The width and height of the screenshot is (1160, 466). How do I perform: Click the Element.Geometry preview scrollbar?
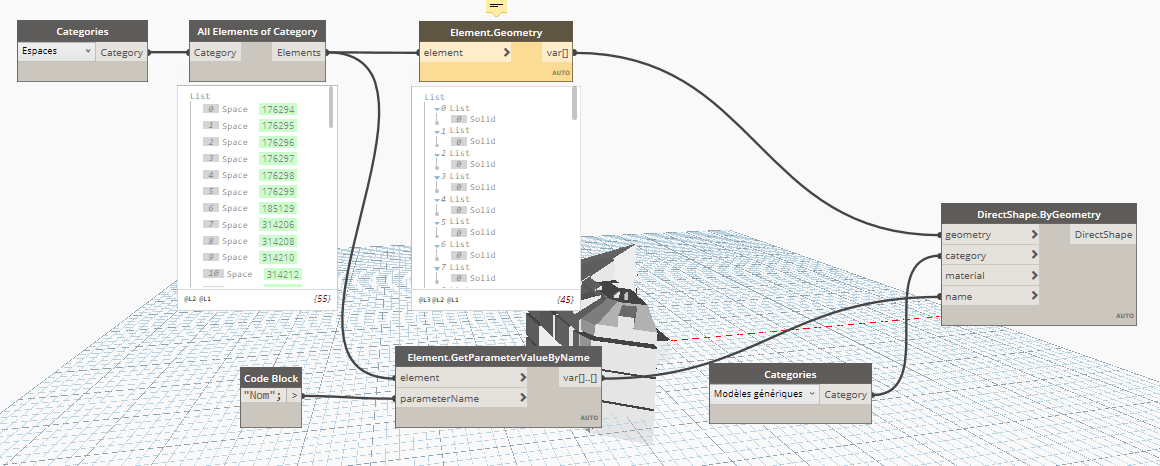pyautogui.click(x=574, y=104)
